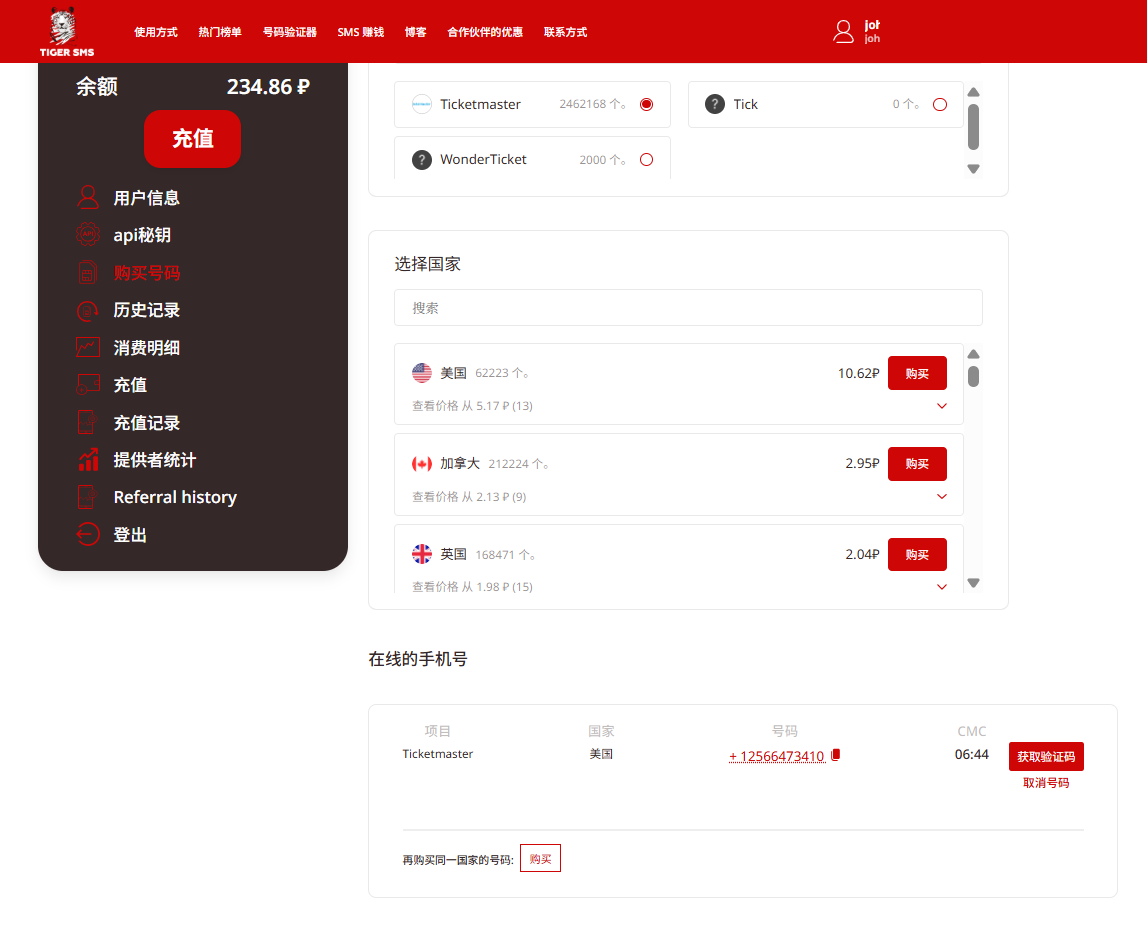
Task: Open 提供者统计 in the sidebar
Action: point(154,460)
